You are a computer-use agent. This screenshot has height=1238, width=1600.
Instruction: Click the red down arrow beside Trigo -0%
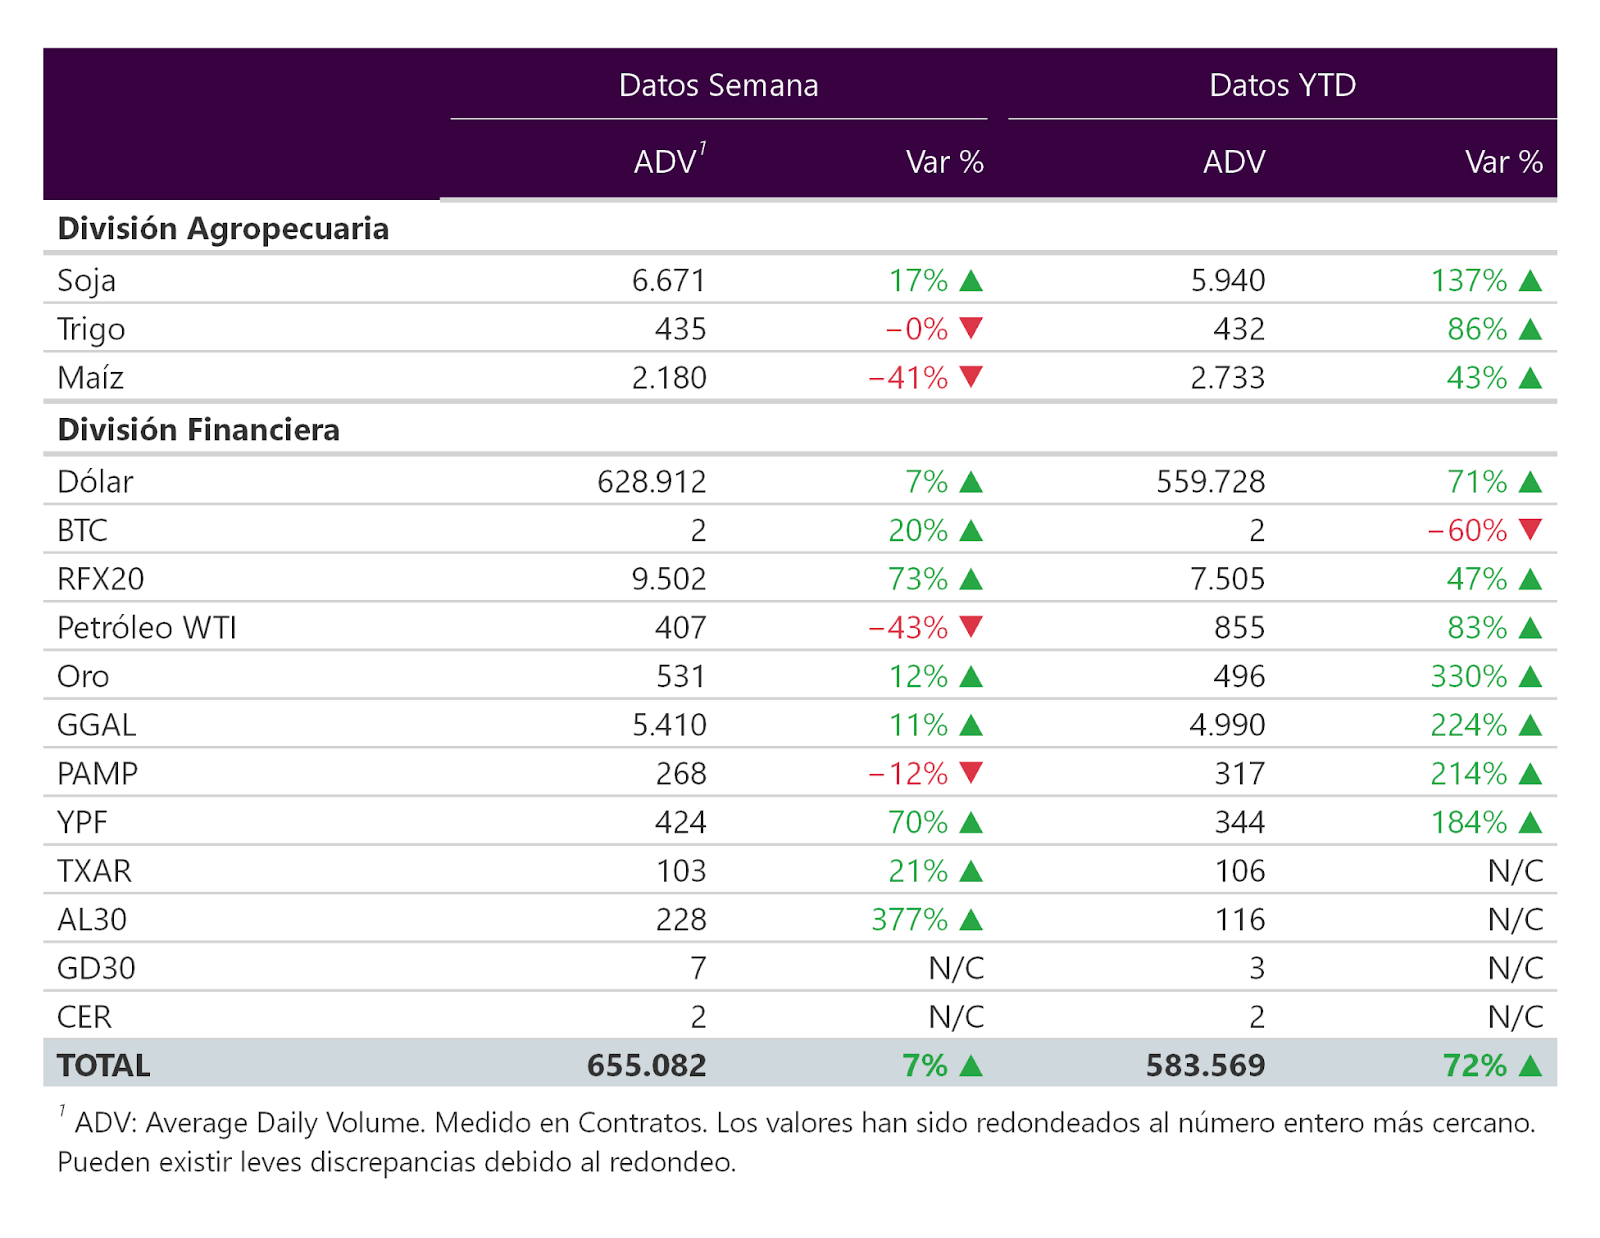971,328
